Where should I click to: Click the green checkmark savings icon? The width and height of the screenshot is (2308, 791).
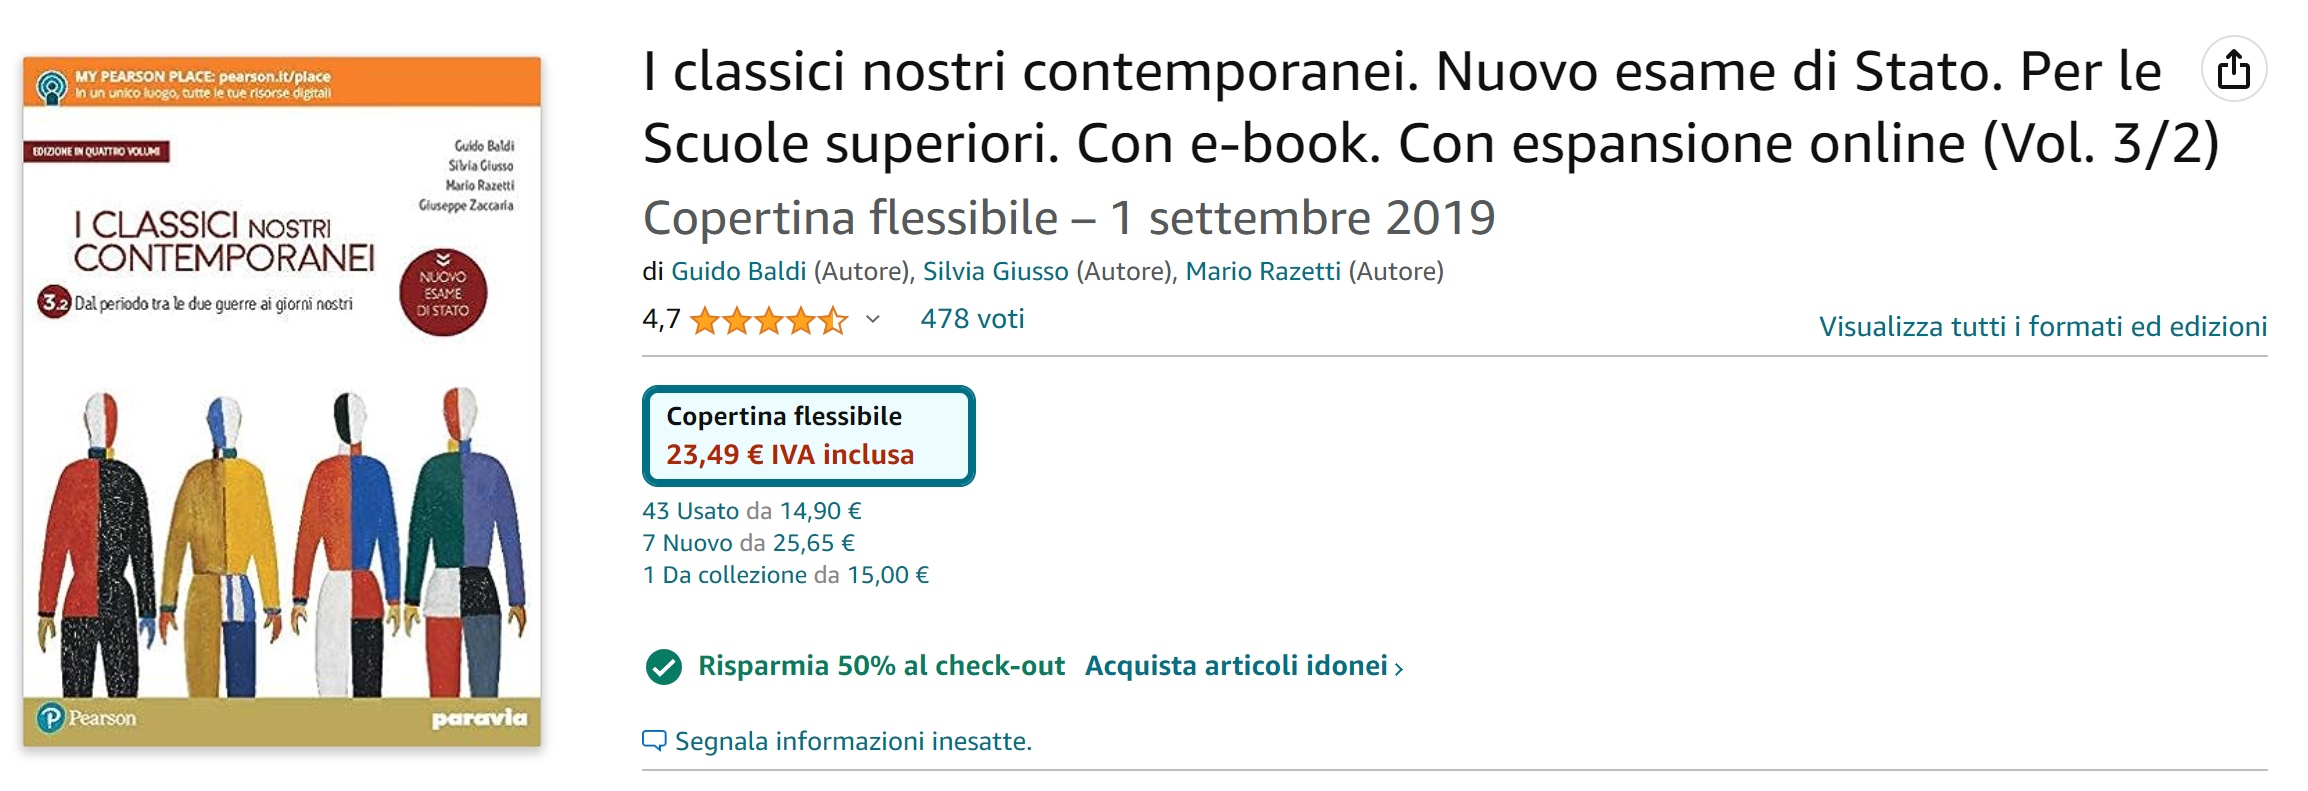click(663, 666)
